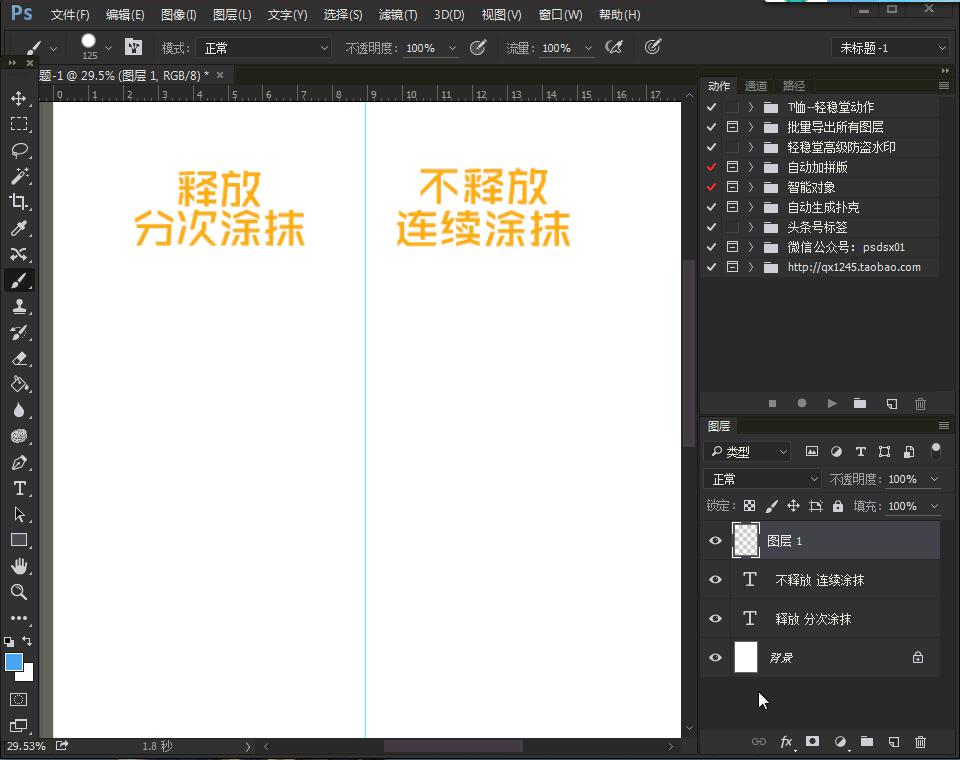The height and width of the screenshot is (760, 960).
Task: Select the Horizontal Type tool
Action: click(x=21, y=488)
